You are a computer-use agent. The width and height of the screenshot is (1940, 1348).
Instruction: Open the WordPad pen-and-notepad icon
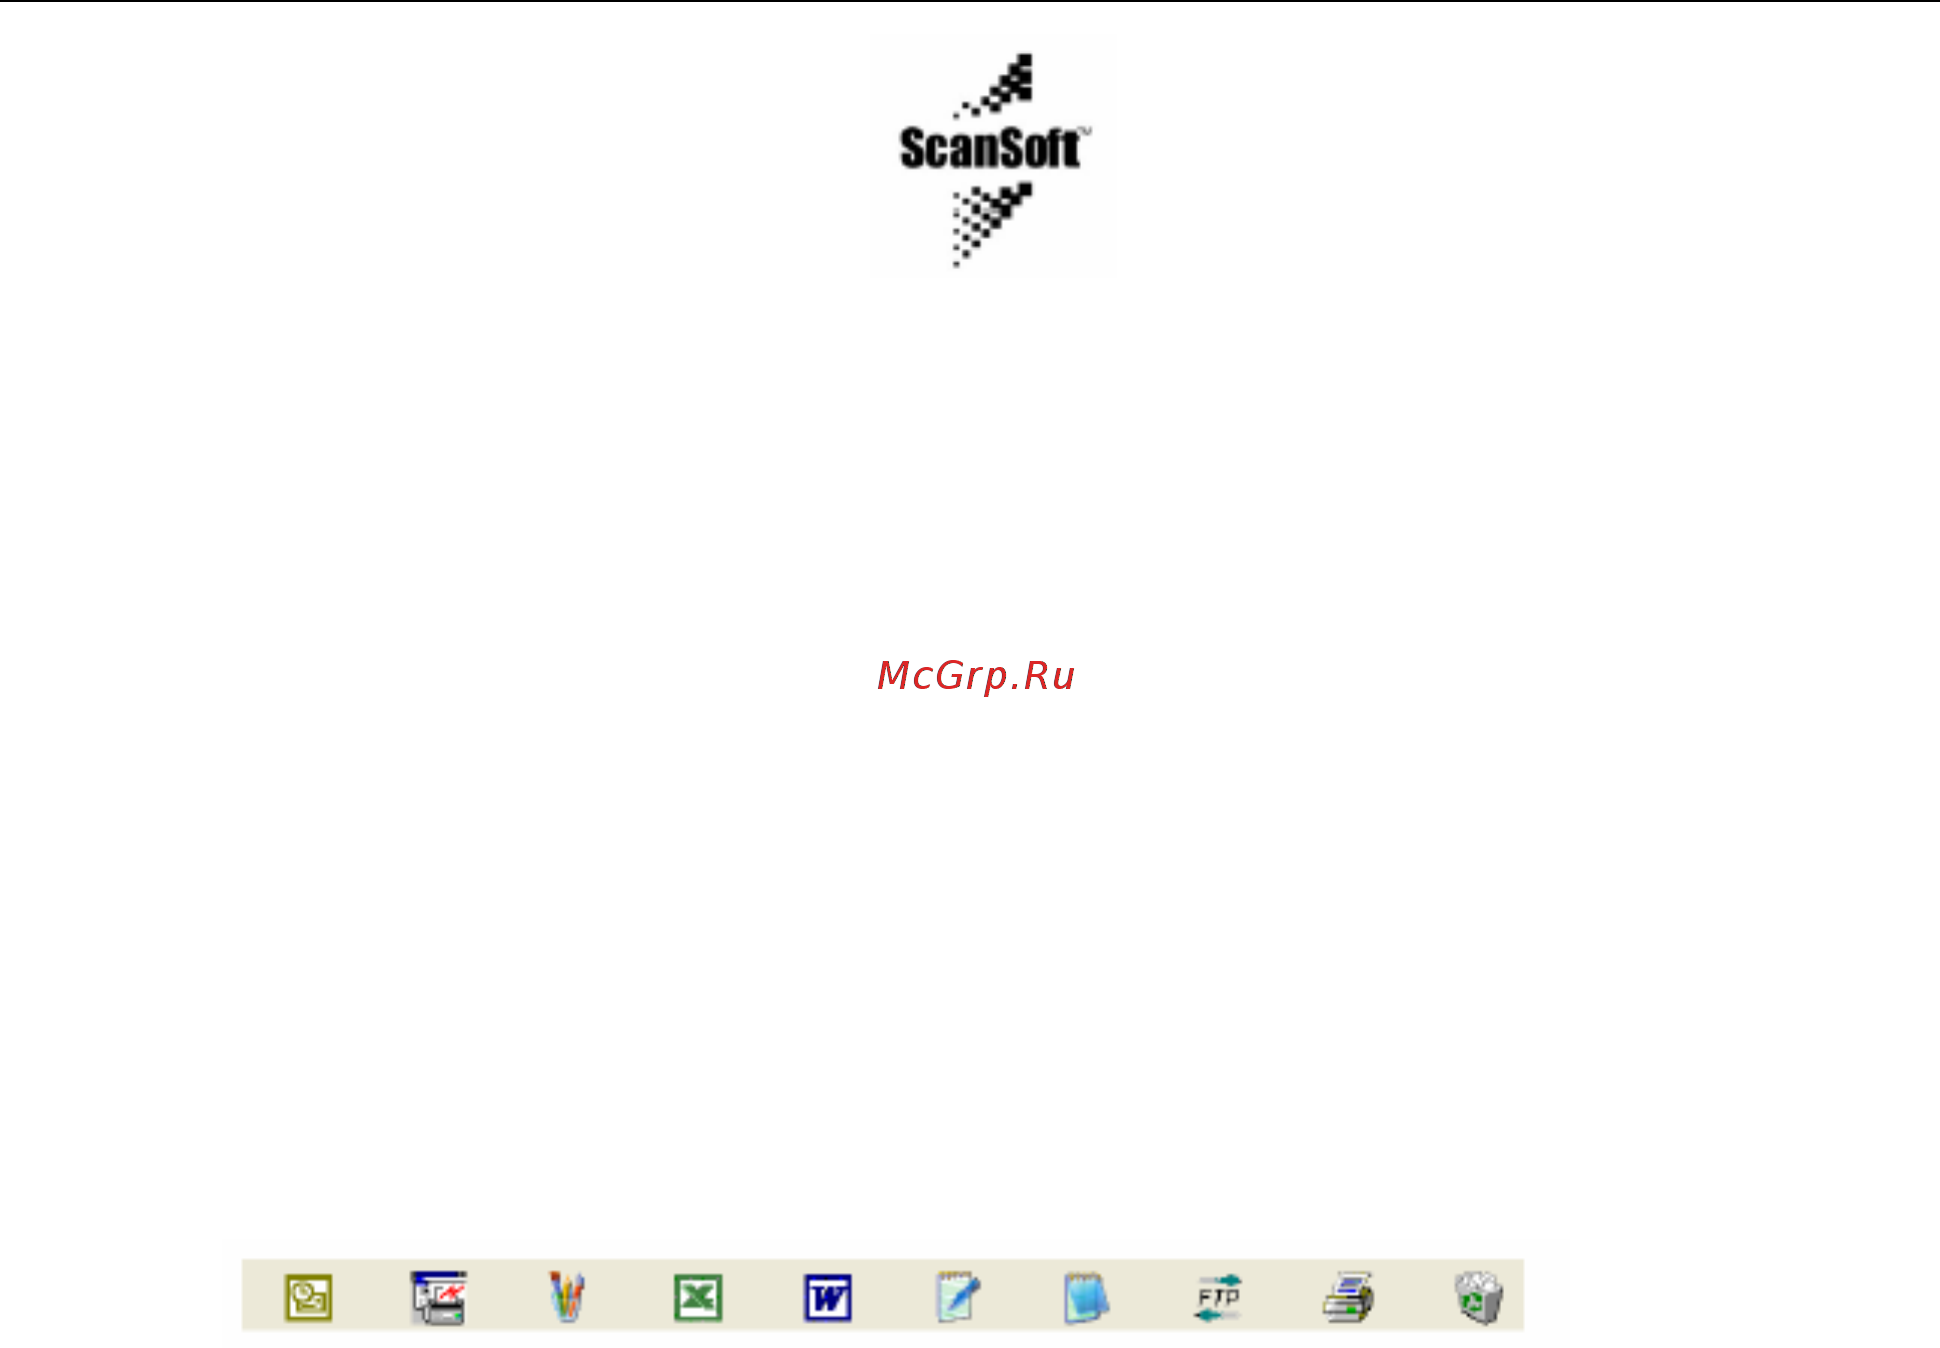coord(958,1297)
